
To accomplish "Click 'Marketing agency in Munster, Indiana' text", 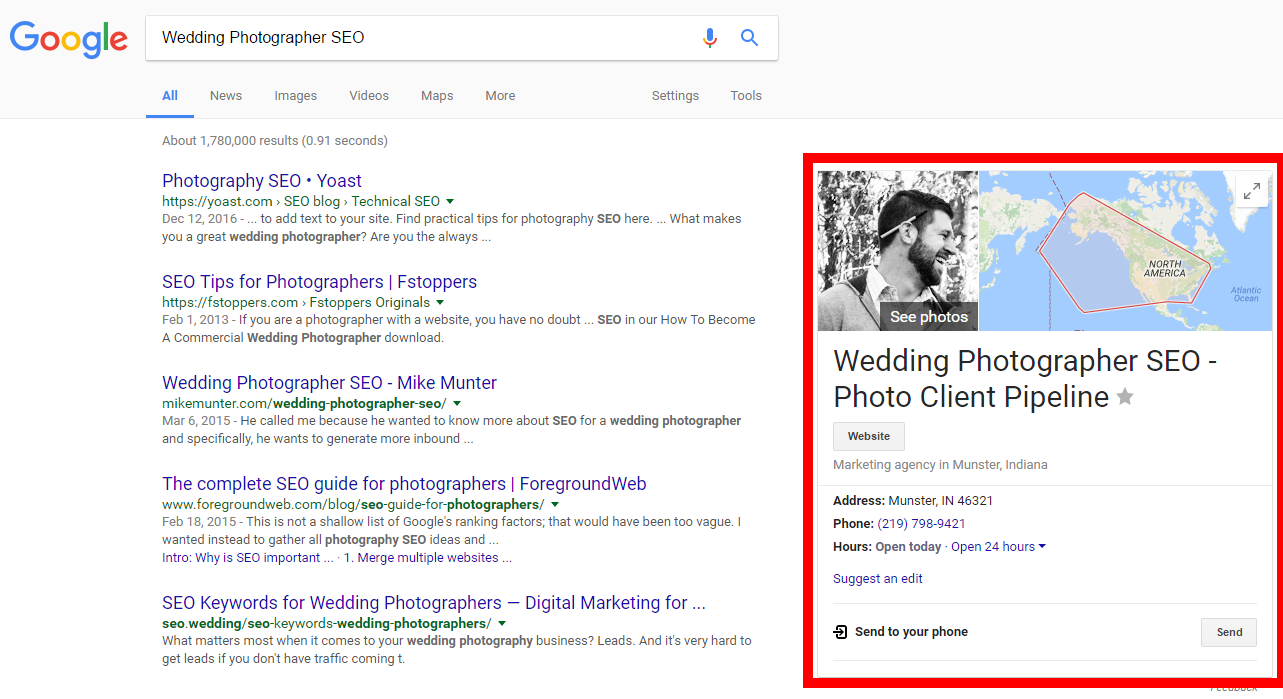I will coord(941,465).
